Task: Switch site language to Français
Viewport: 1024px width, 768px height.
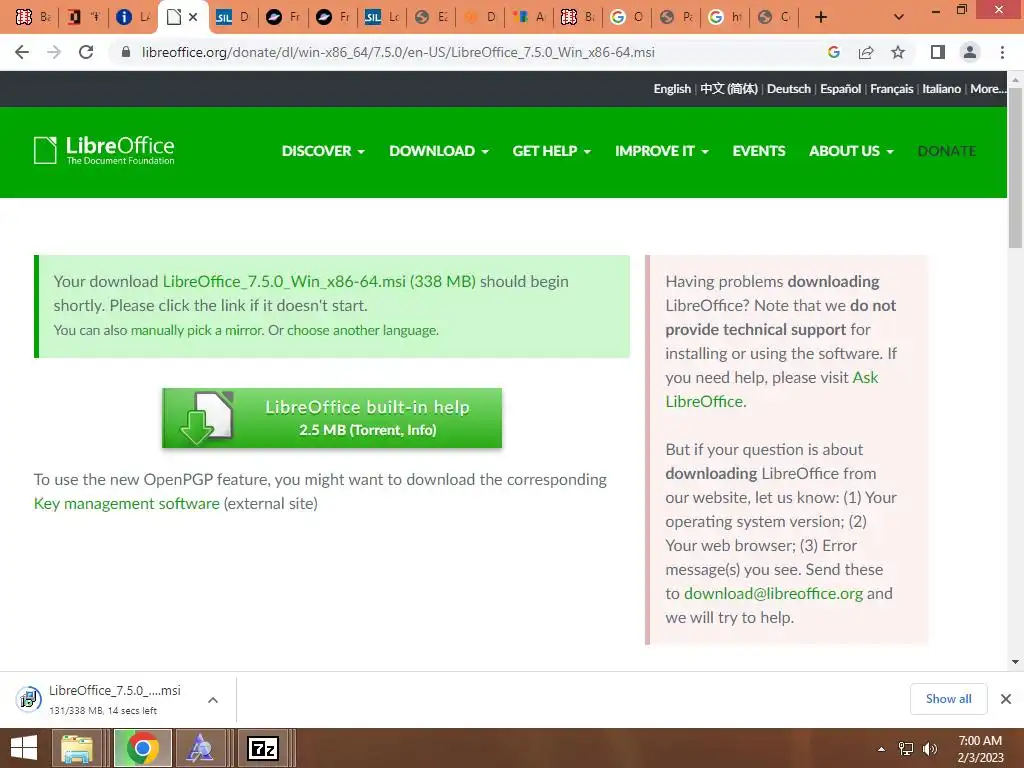Action: [x=891, y=89]
